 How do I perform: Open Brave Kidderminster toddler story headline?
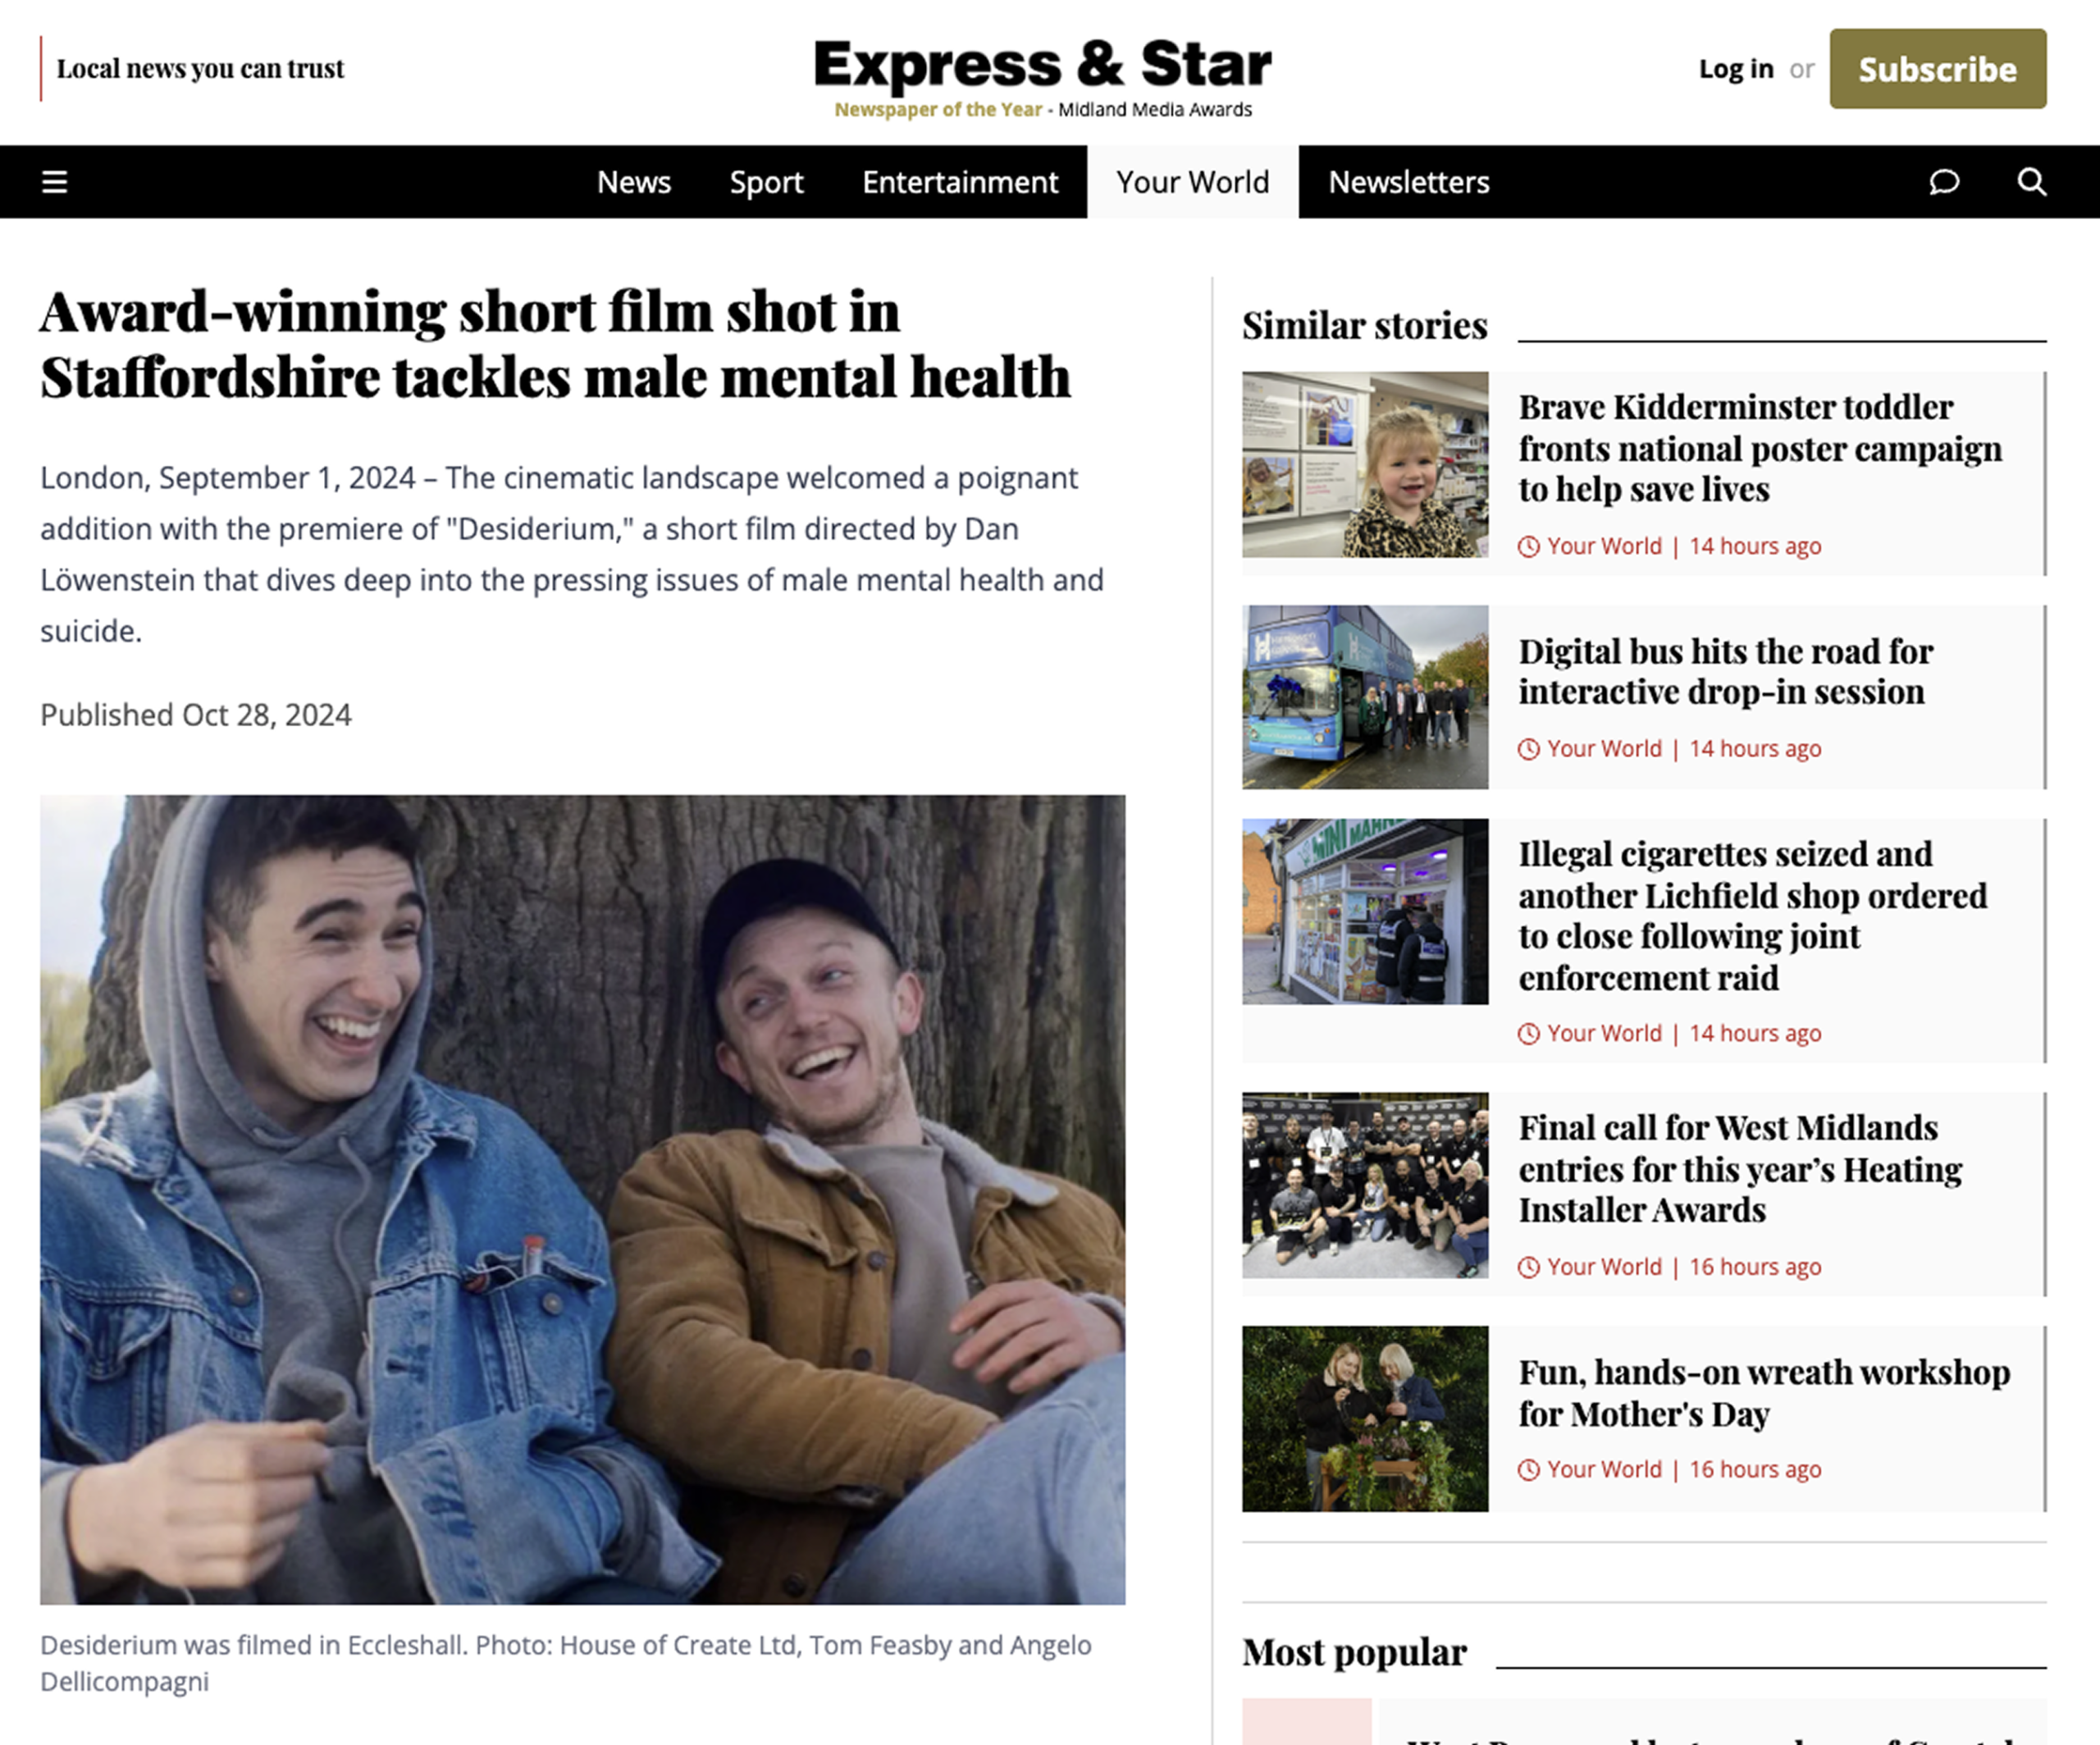coord(1760,448)
